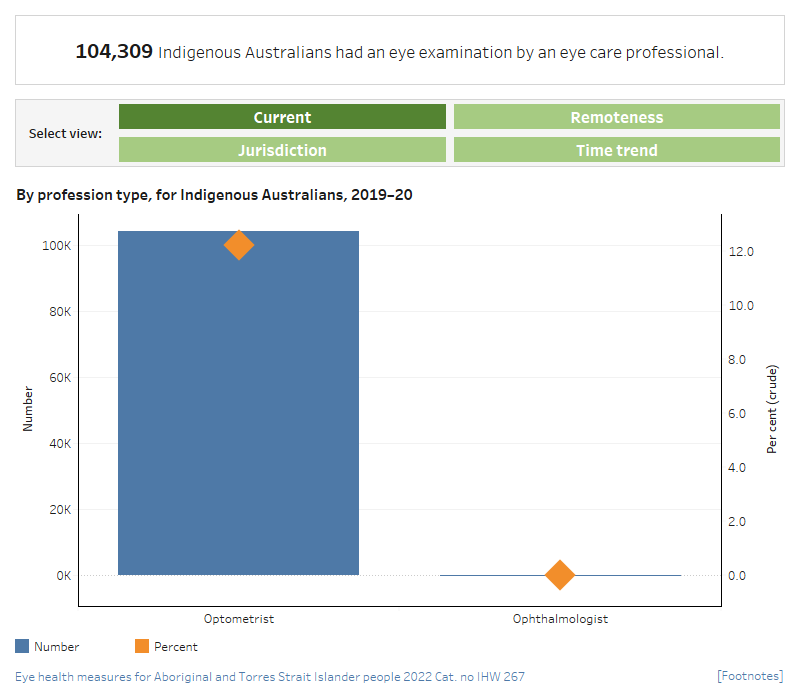Select the Current view button

pyautogui.click(x=282, y=116)
